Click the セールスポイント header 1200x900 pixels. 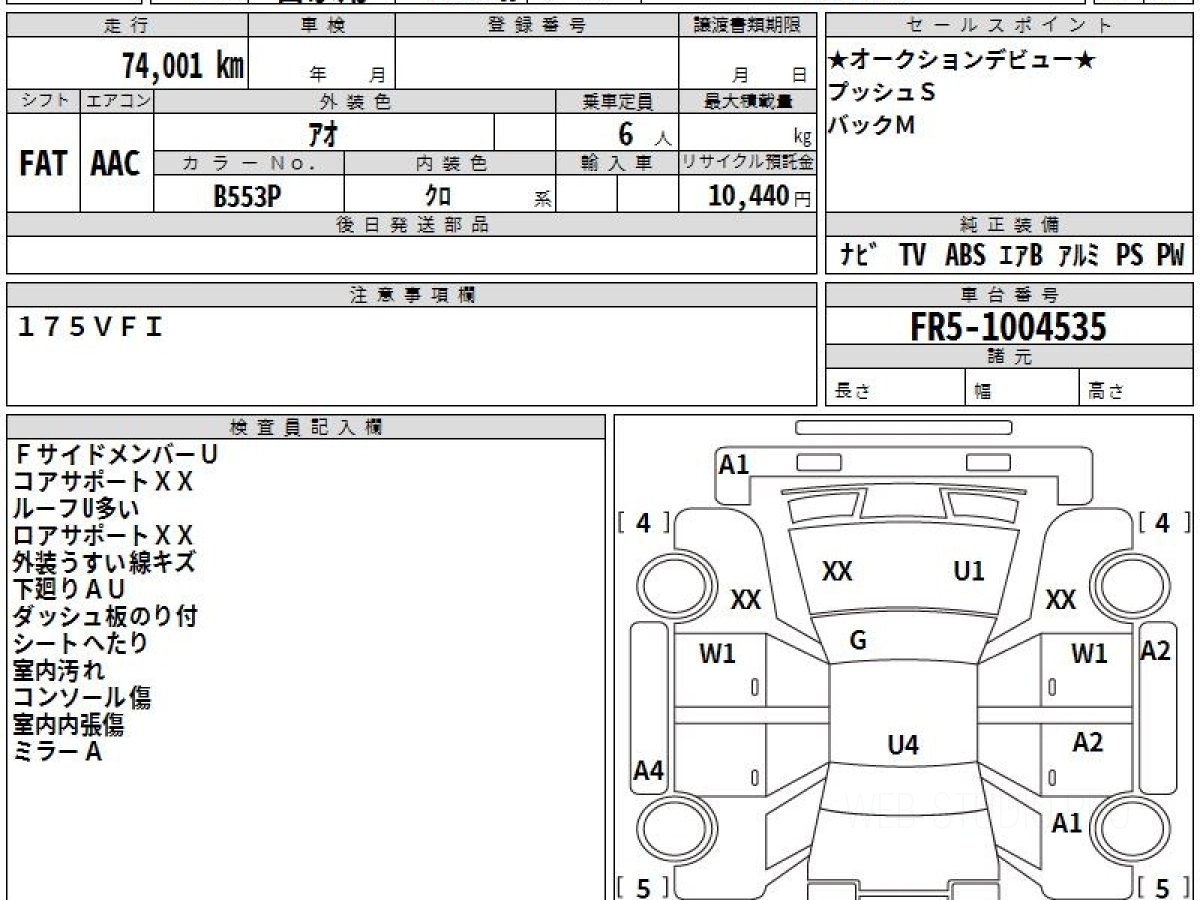1009,26
